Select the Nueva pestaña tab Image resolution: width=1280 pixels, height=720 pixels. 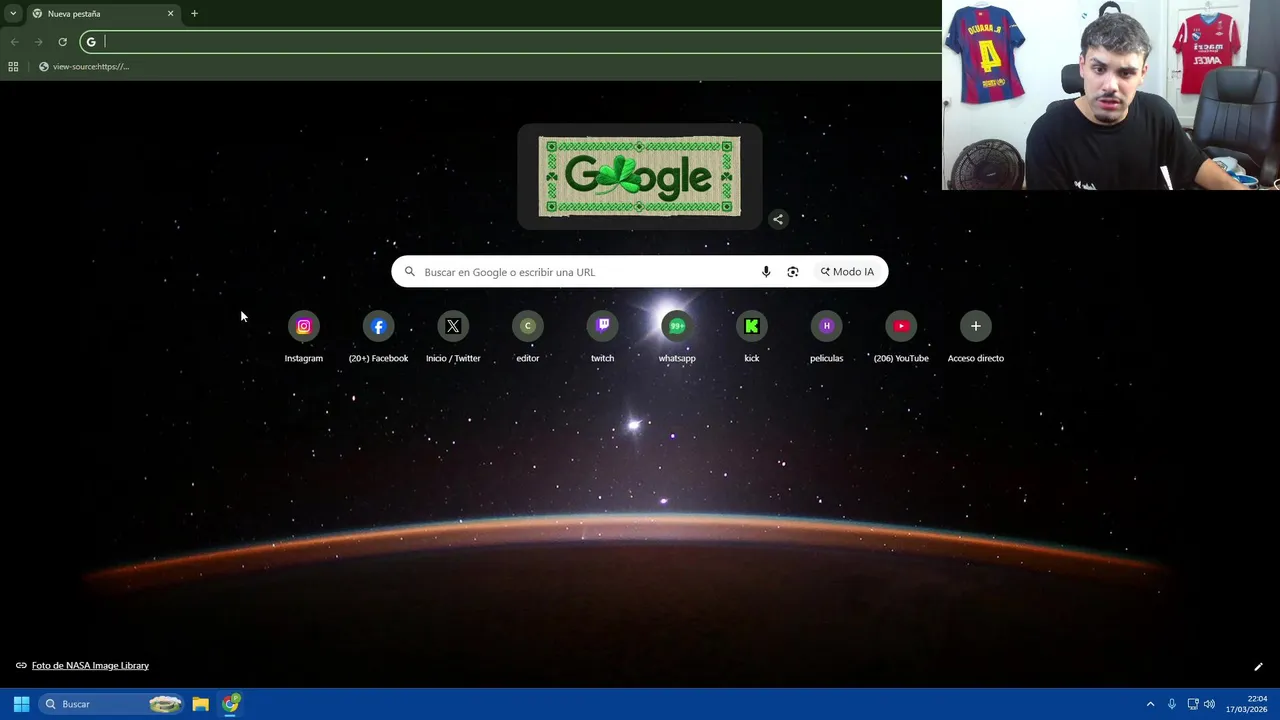[102, 13]
